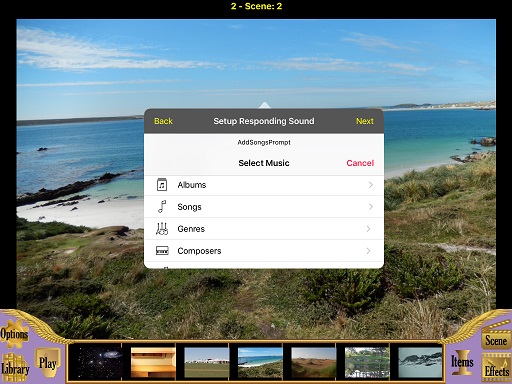Click the 'Setup Responding Sound' title
Screen dimensions: 512x384
point(264,121)
